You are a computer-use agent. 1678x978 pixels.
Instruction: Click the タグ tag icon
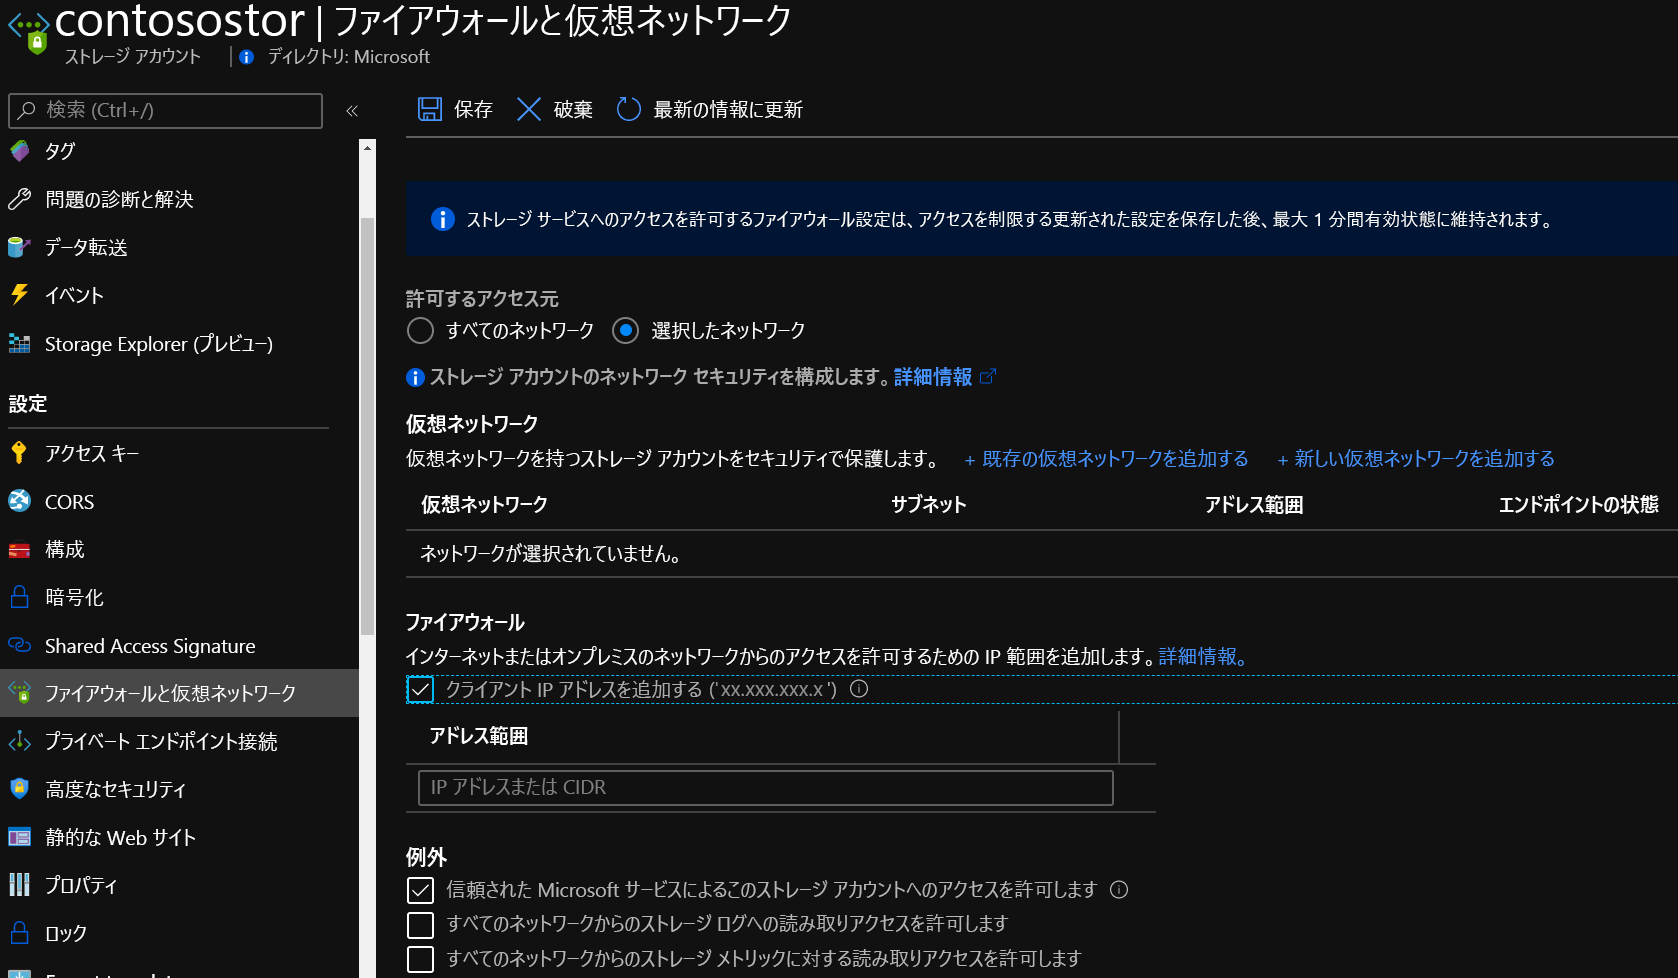tap(19, 151)
